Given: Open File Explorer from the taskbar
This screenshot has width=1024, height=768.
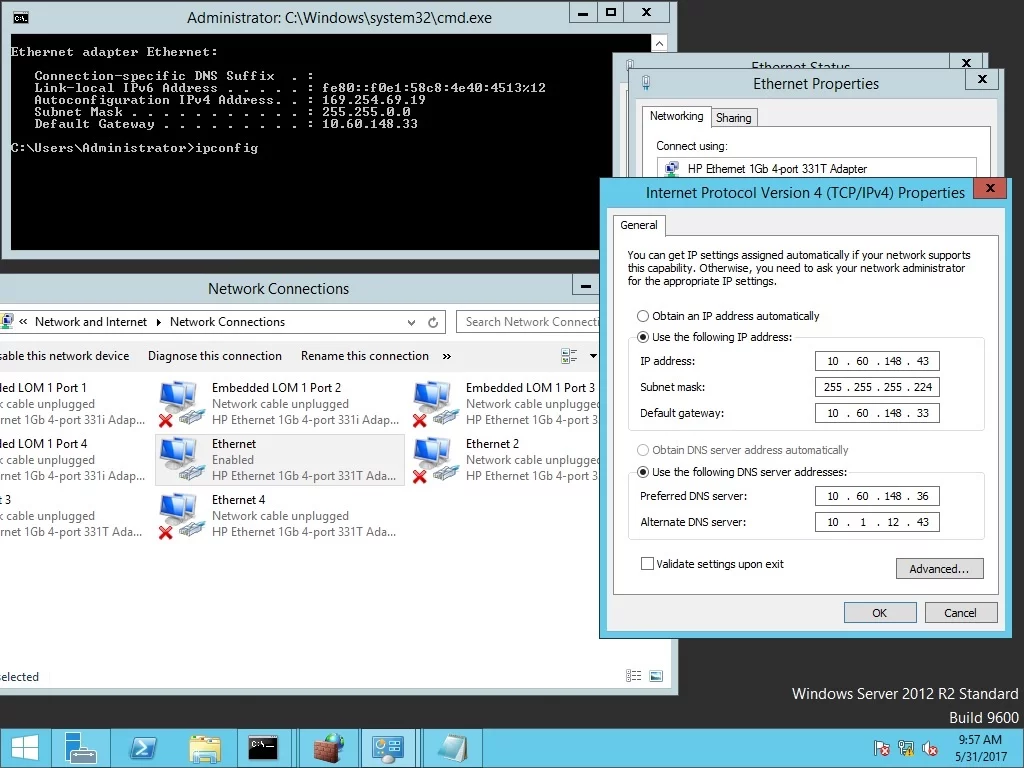Looking at the screenshot, I should (204, 748).
